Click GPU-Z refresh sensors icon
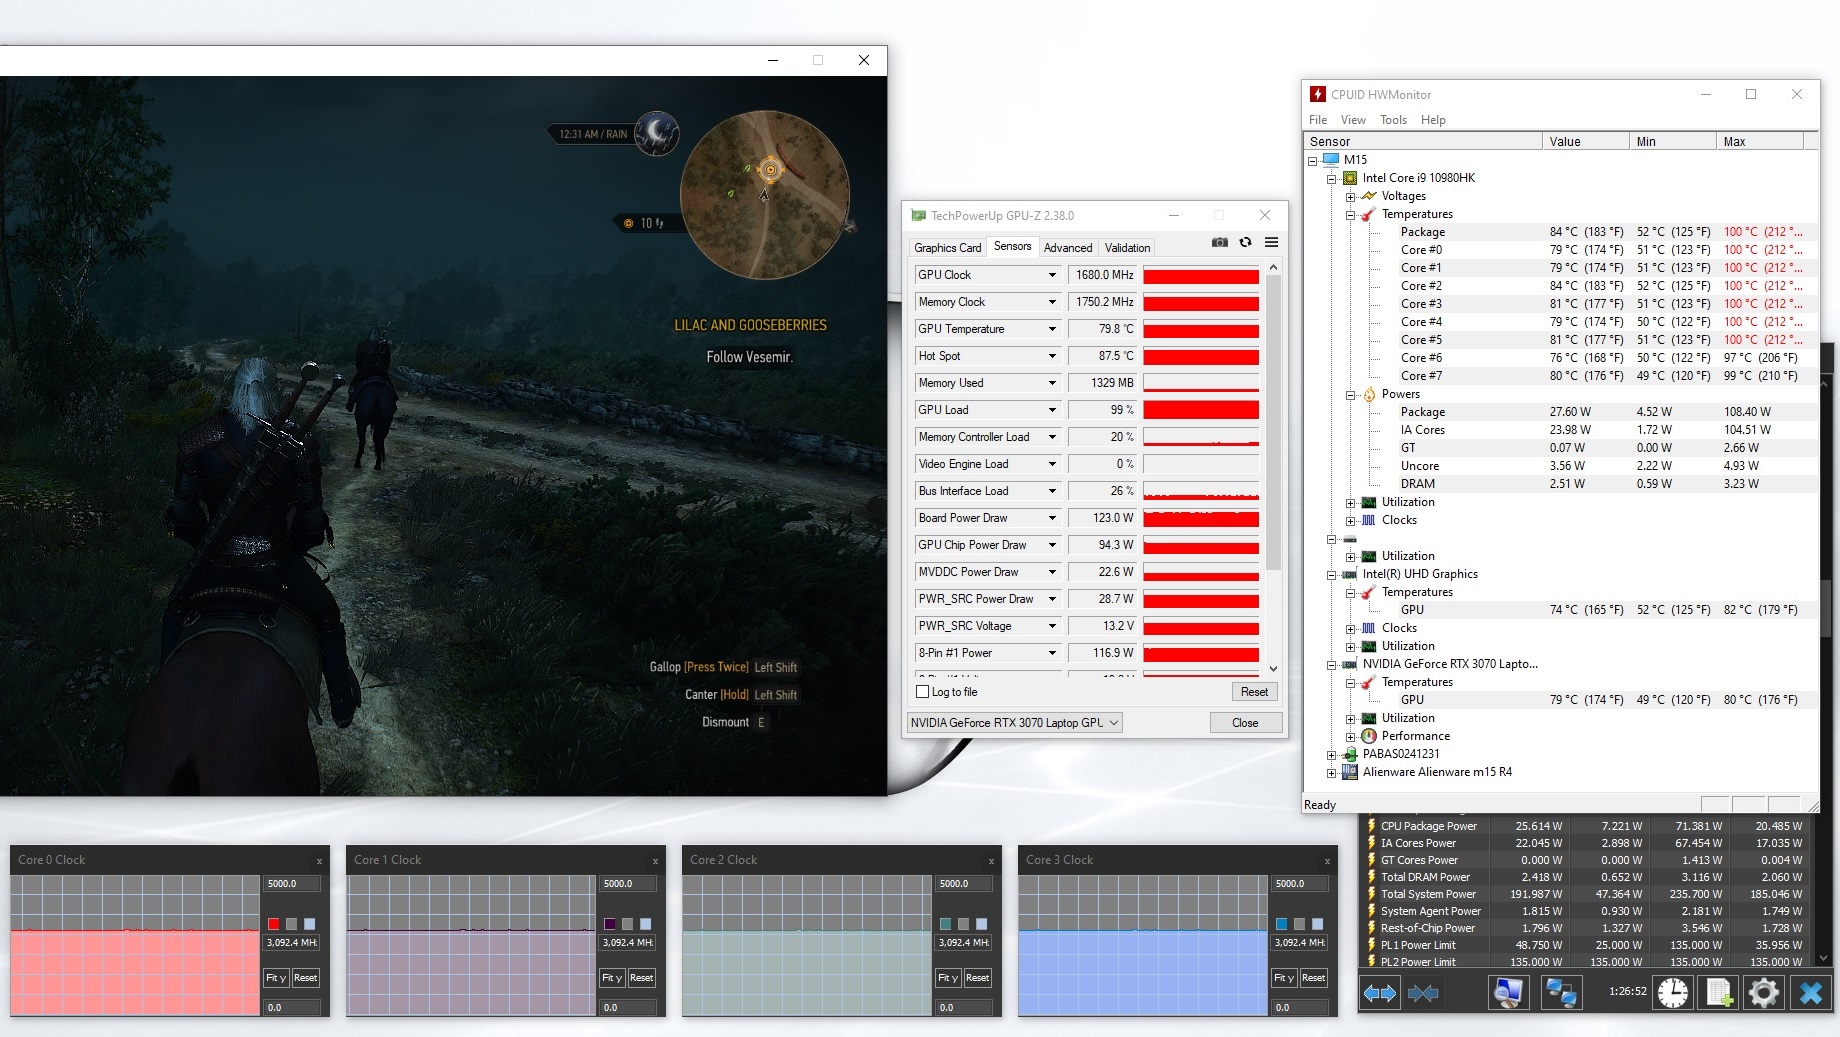 pos(1245,242)
